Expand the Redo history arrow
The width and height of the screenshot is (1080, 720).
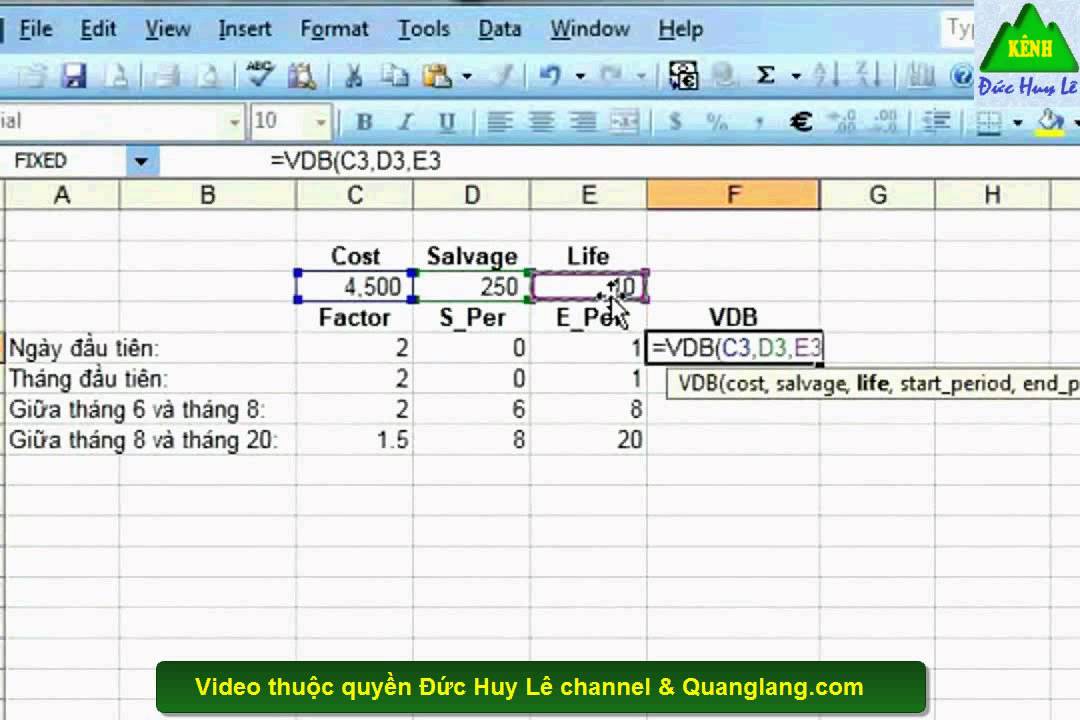tap(641, 75)
